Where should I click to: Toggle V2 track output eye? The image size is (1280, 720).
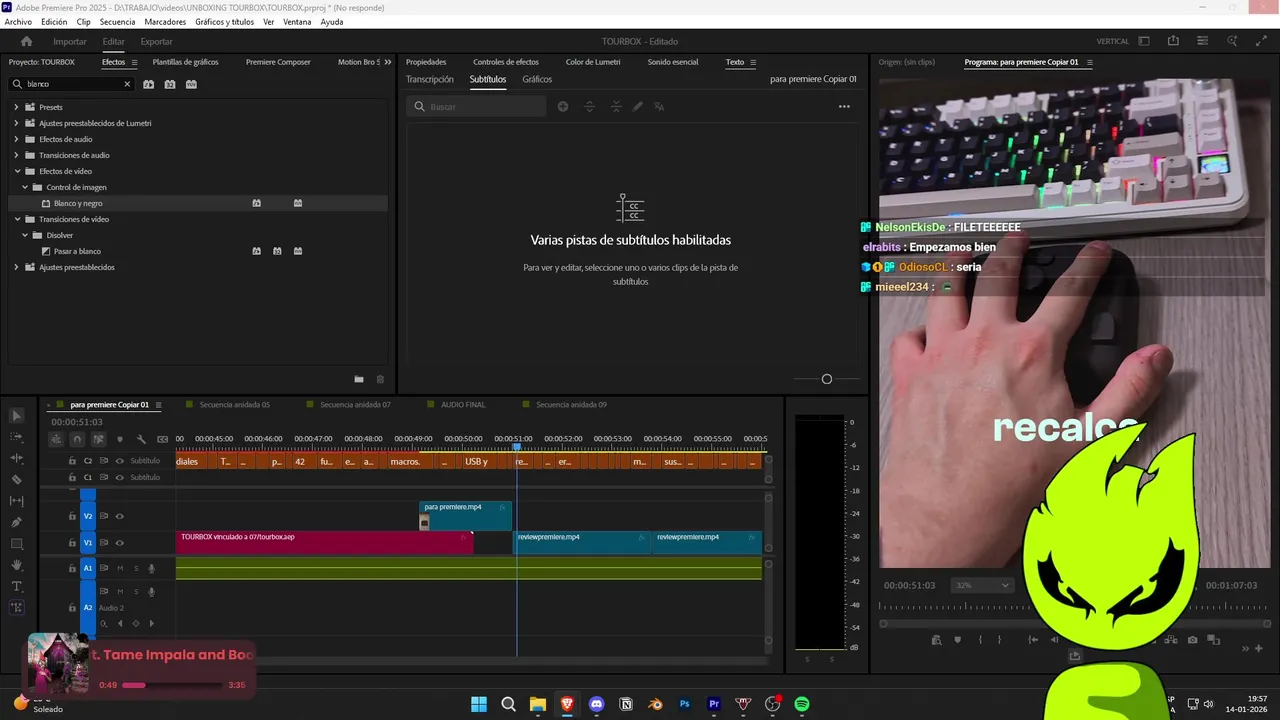(120, 516)
